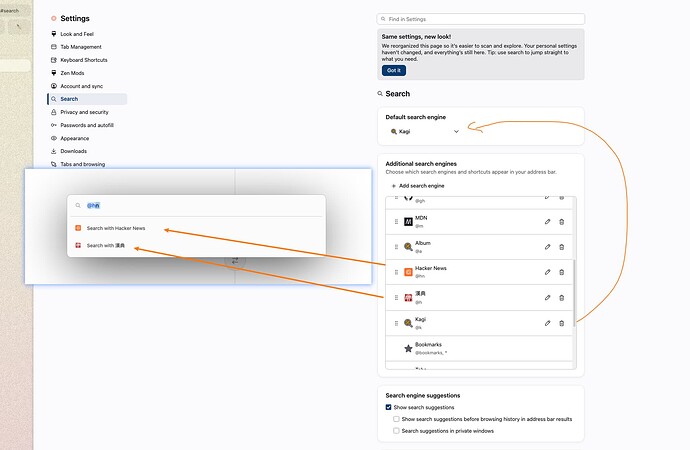This screenshot has width=690, height=450.
Task: Delete the Hacker News search engine
Action: point(562,272)
